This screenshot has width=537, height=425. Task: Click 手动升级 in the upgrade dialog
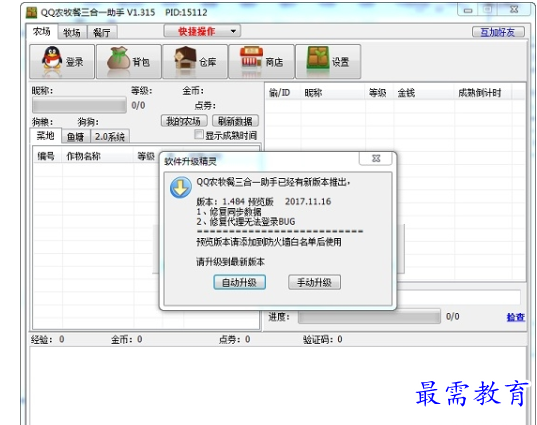314,283
